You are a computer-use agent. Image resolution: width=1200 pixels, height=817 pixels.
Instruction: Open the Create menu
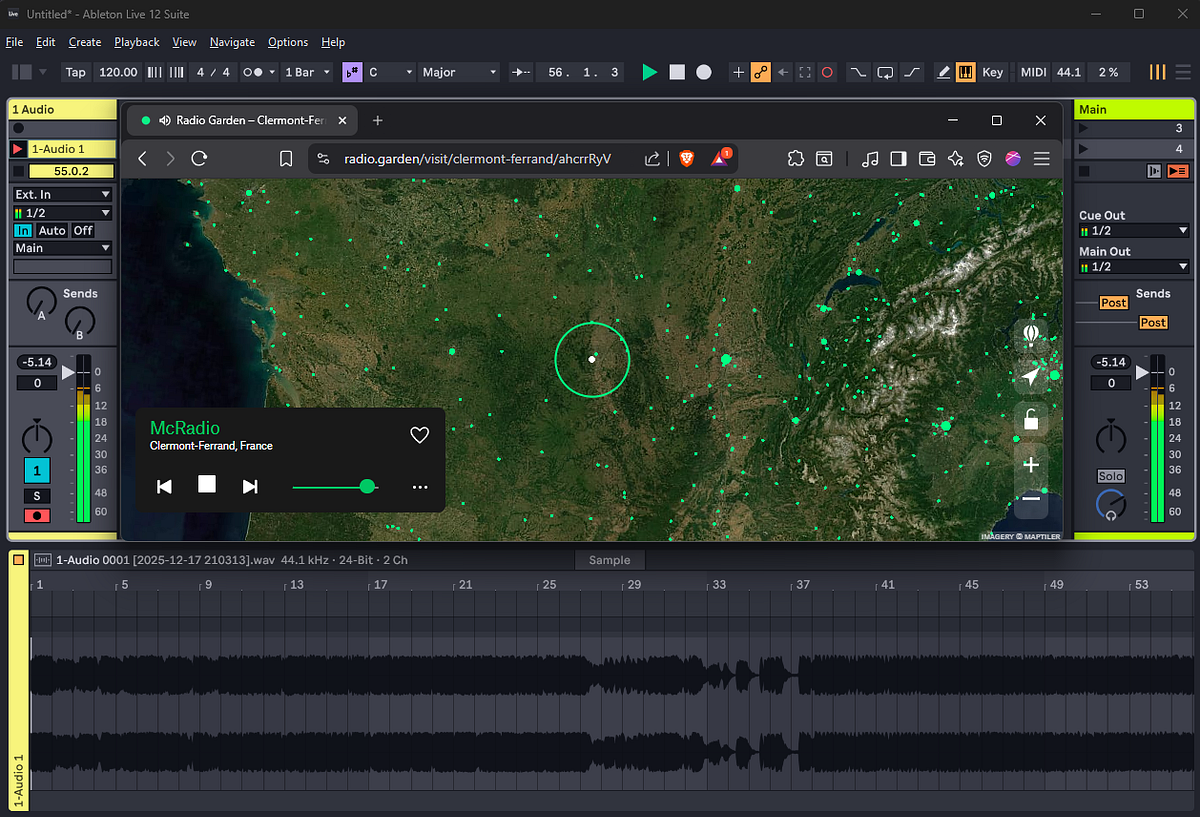pyautogui.click(x=85, y=42)
